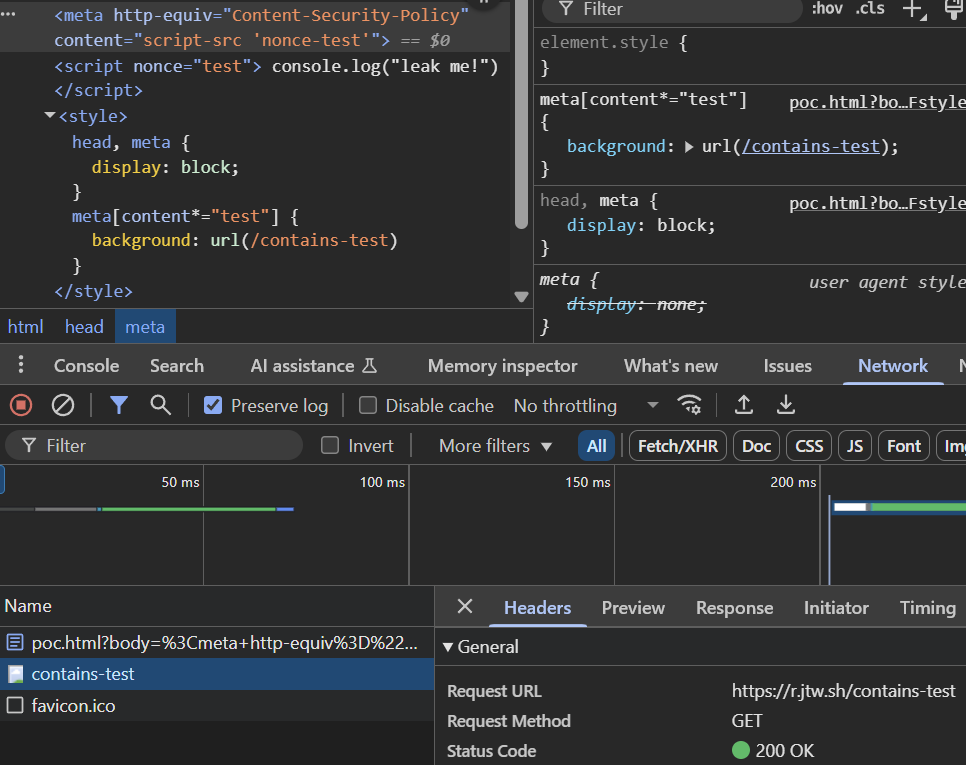Open AI assistance tab
The width and height of the screenshot is (966, 765).
[314, 366]
